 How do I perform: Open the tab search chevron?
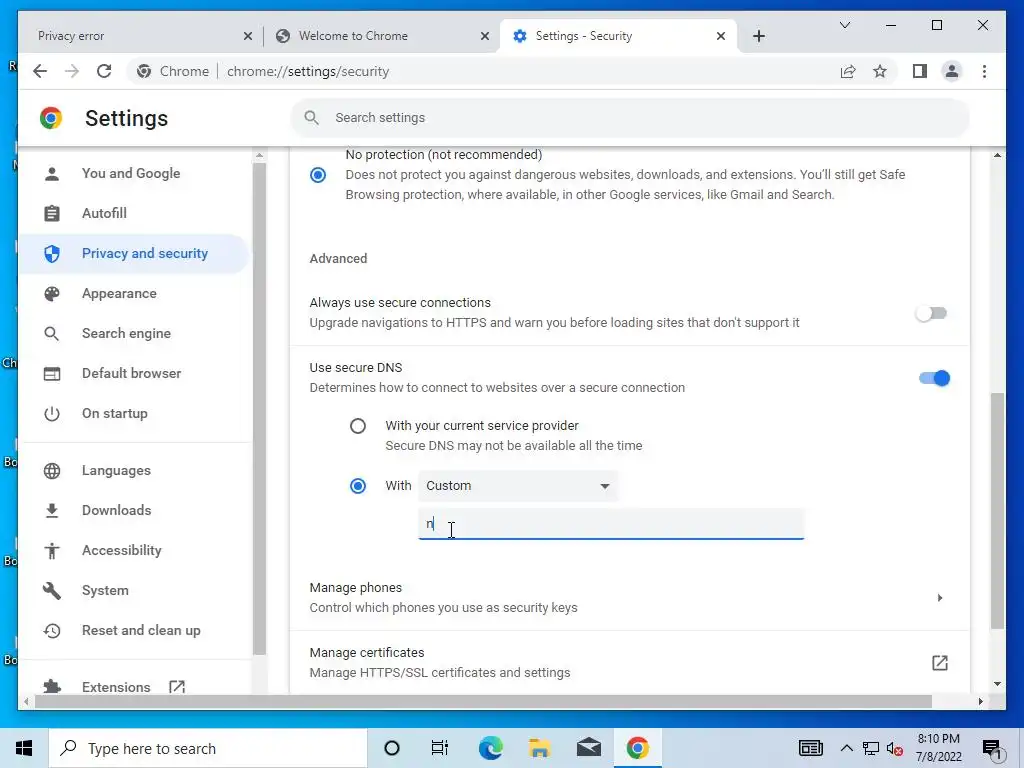[x=844, y=25]
